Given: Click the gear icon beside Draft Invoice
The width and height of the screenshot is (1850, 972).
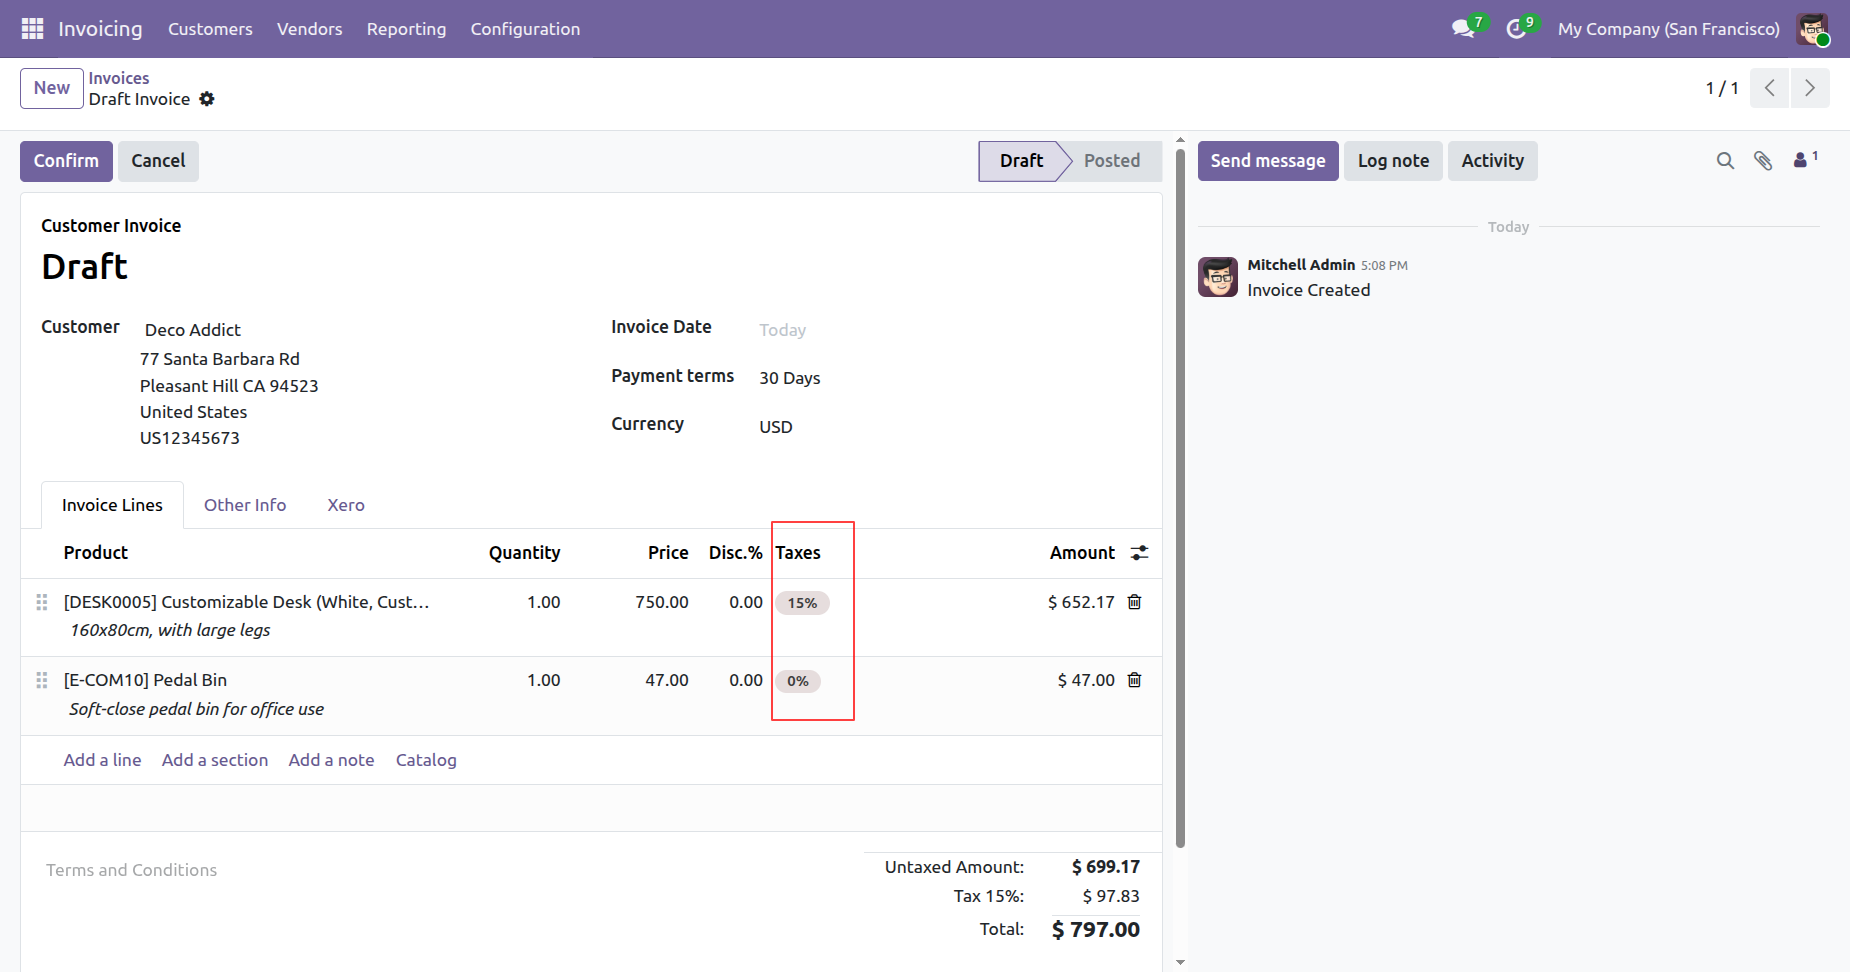Looking at the screenshot, I should 207,99.
